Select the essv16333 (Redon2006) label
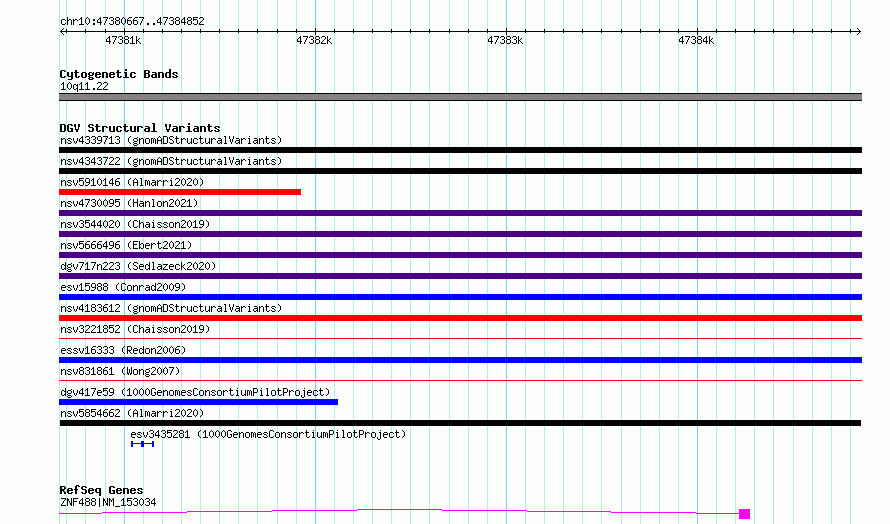 pyautogui.click(x=123, y=350)
